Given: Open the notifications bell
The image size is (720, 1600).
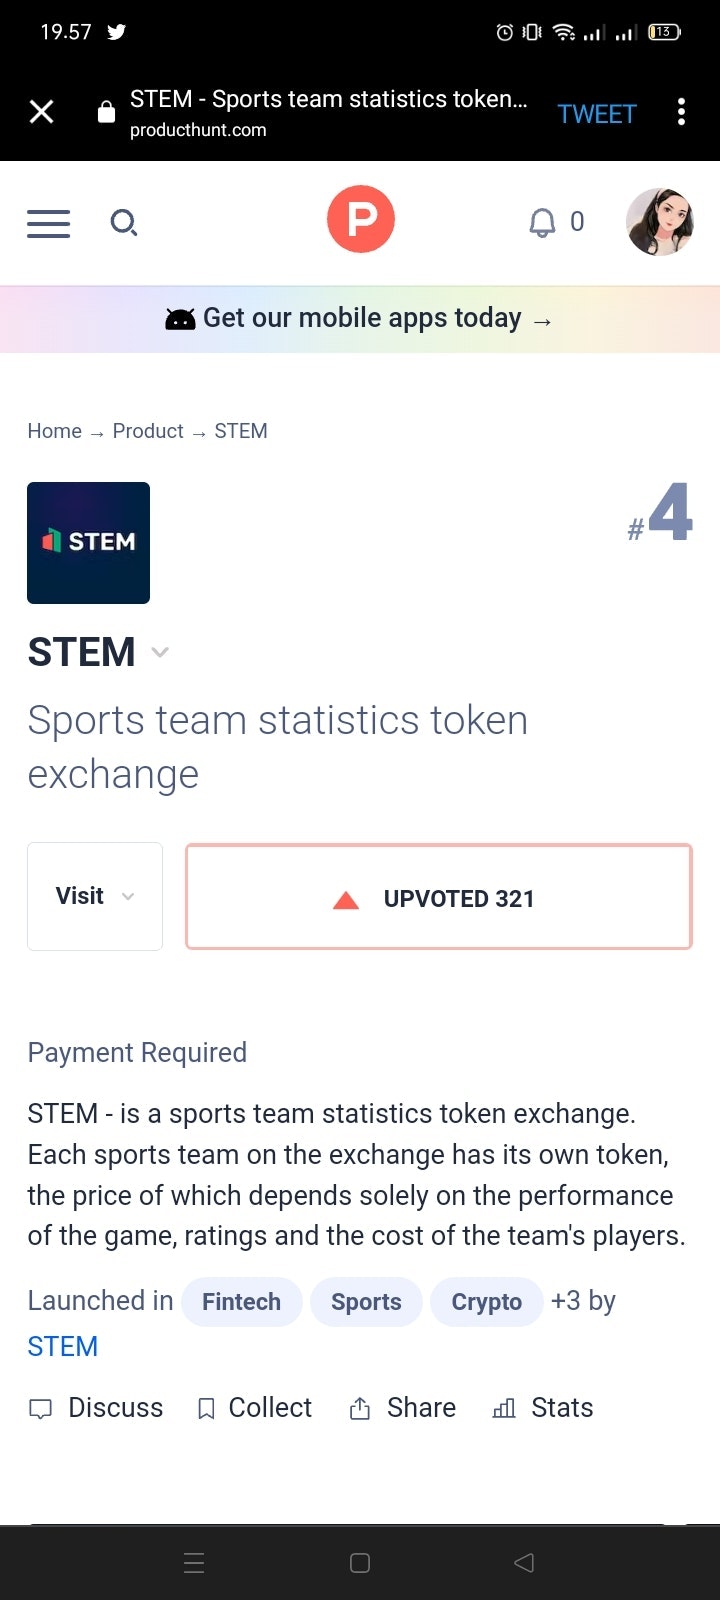Looking at the screenshot, I should (x=542, y=222).
